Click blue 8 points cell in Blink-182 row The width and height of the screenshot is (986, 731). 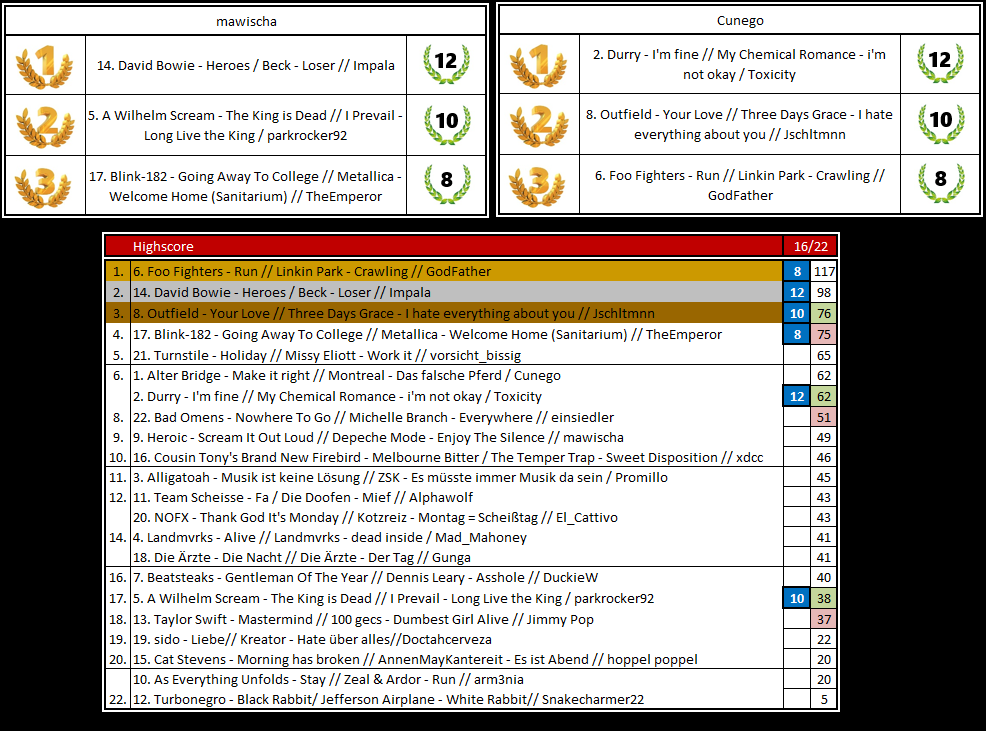tap(797, 335)
